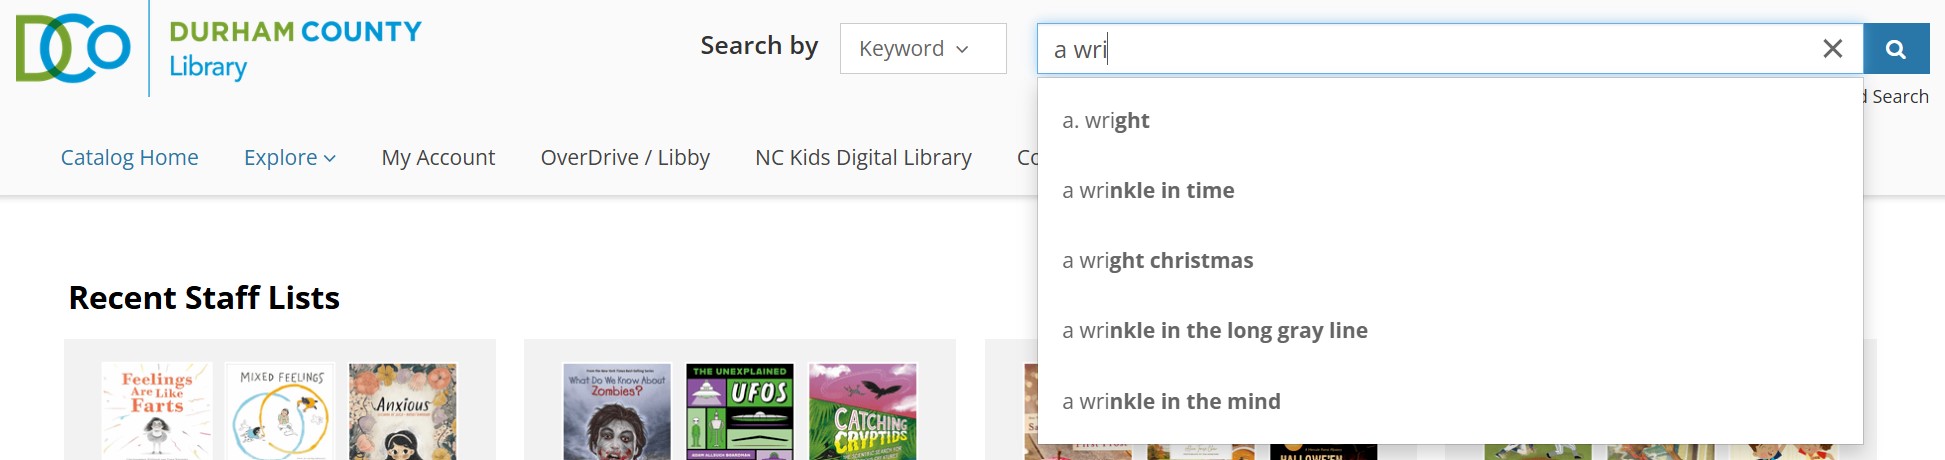Visit NC Kids Digital Library
Image resolution: width=1945 pixels, height=460 pixels.
coord(863,158)
